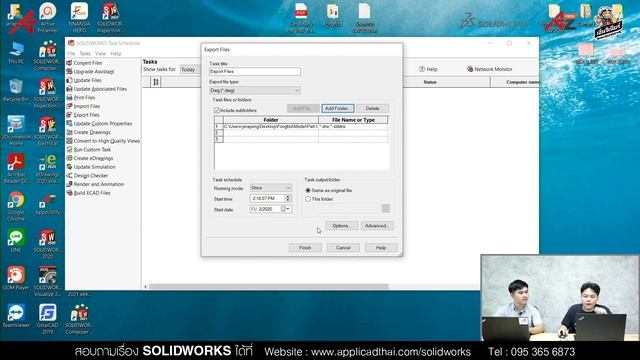Cancel the Export Files dialog
640x360 pixels.
pyautogui.click(x=343, y=248)
